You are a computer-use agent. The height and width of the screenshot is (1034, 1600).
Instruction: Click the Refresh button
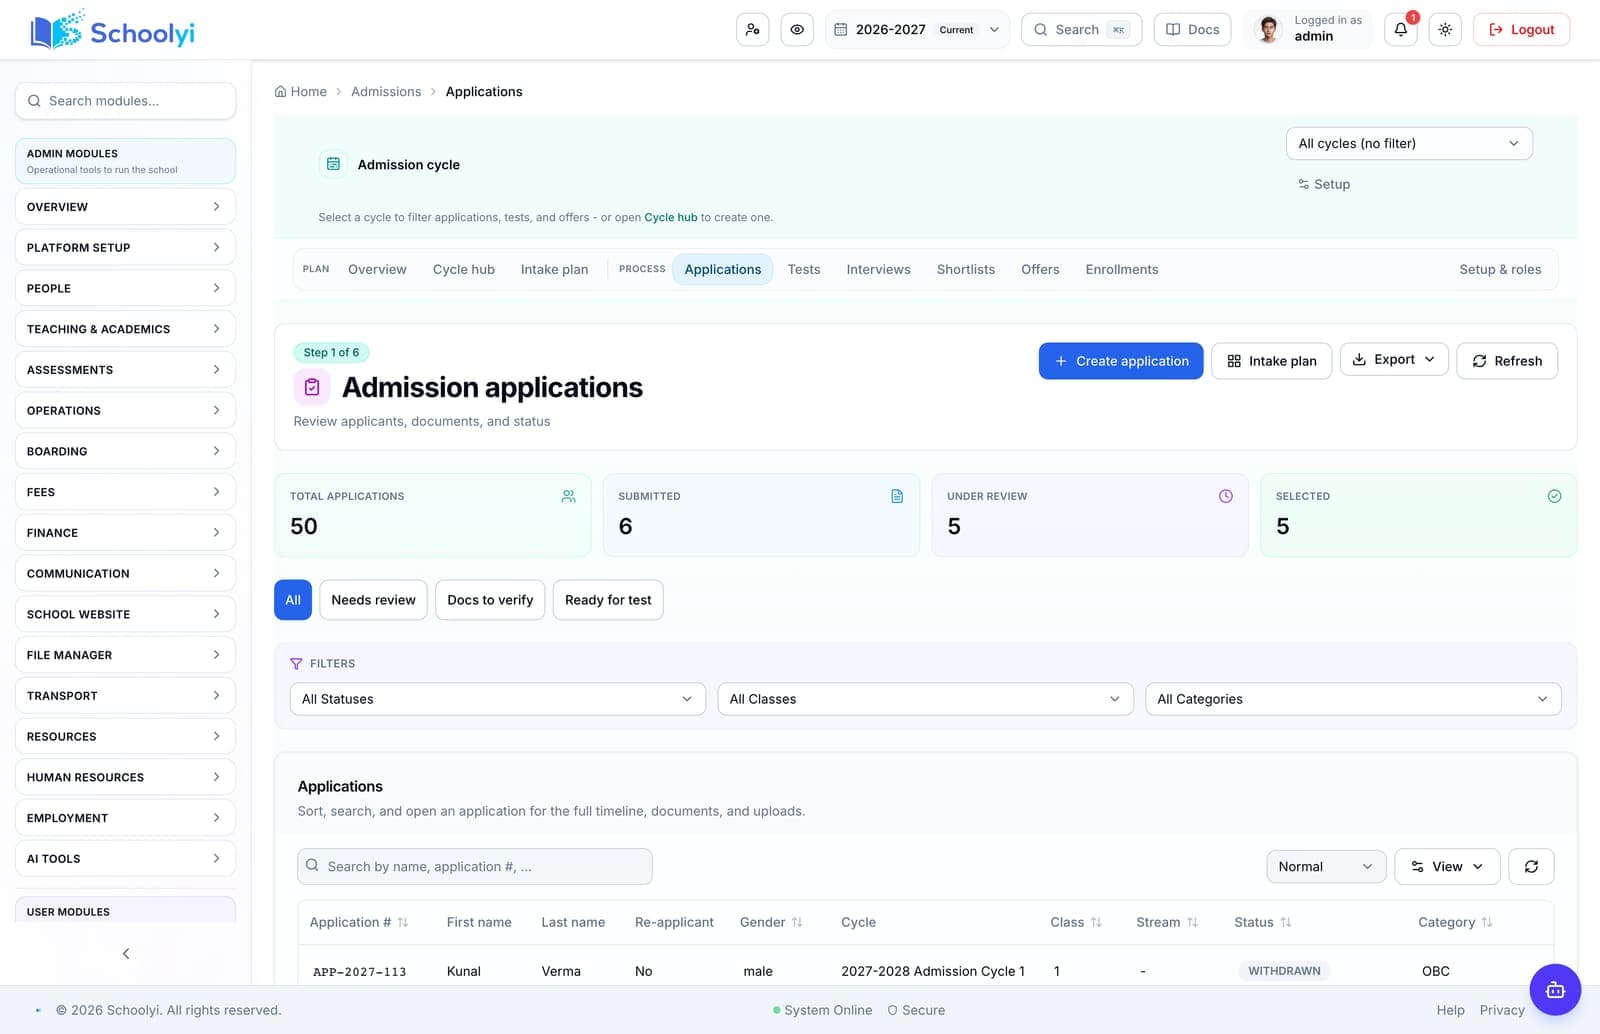1507,361
